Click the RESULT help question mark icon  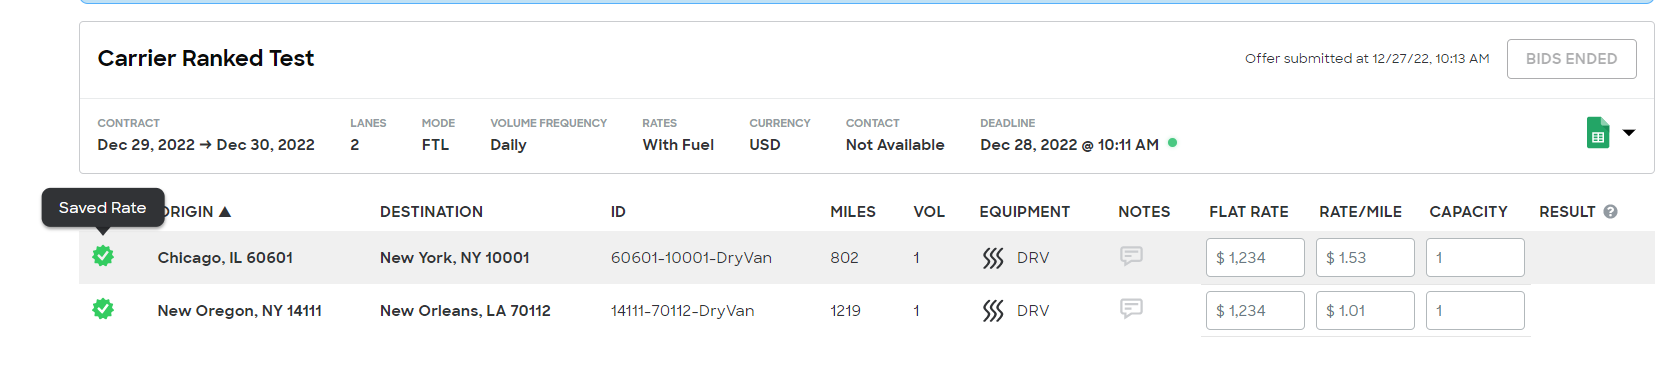(x=1610, y=212)
